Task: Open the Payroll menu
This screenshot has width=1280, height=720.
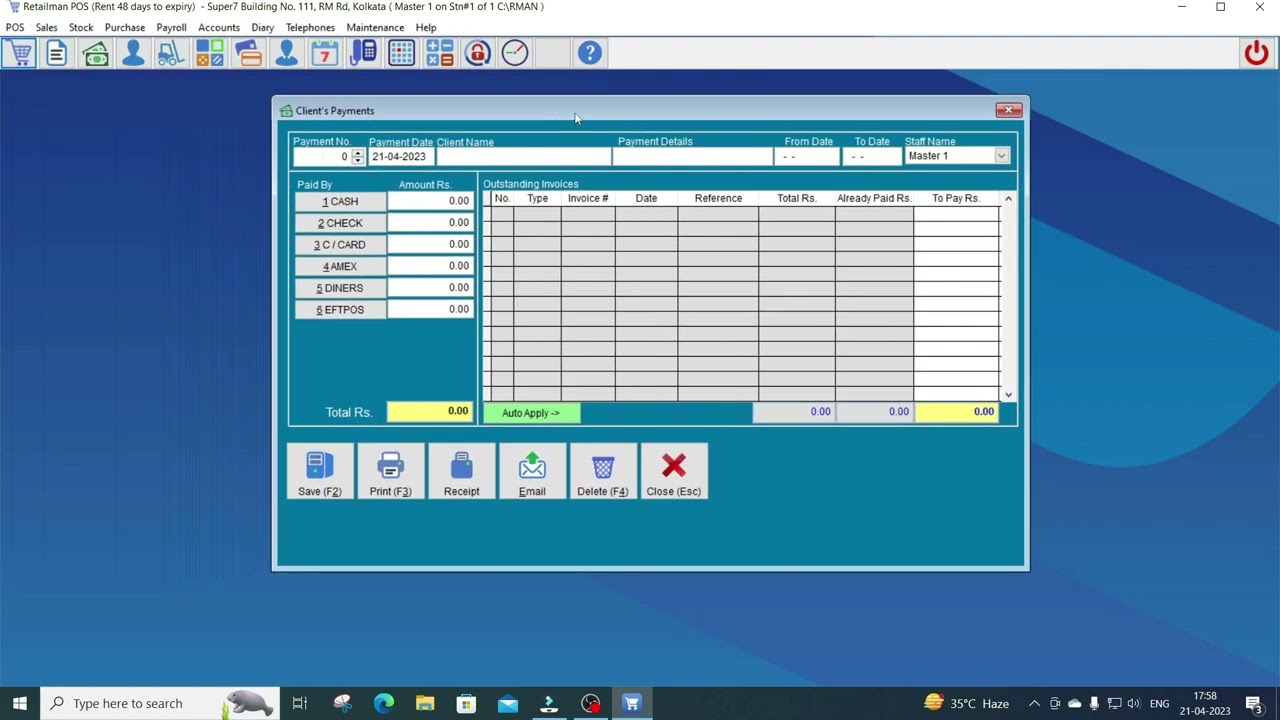Action: [x=171, y=27]
